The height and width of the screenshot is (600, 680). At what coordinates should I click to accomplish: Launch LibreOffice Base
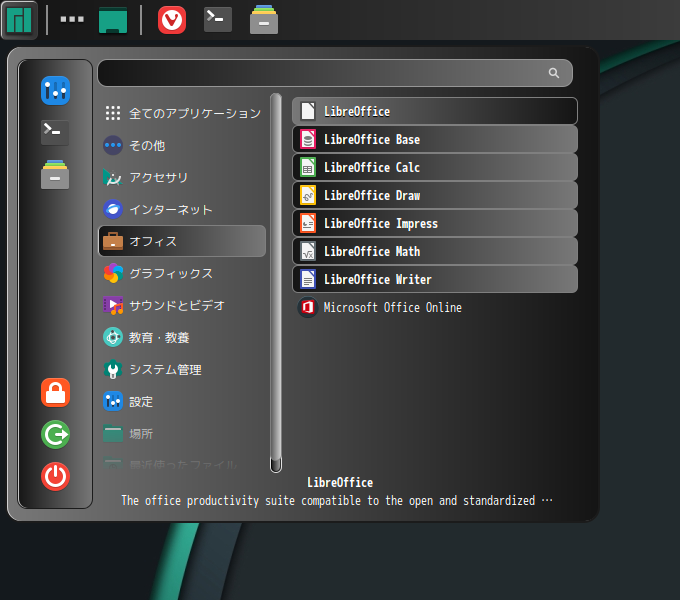point(435,139)
